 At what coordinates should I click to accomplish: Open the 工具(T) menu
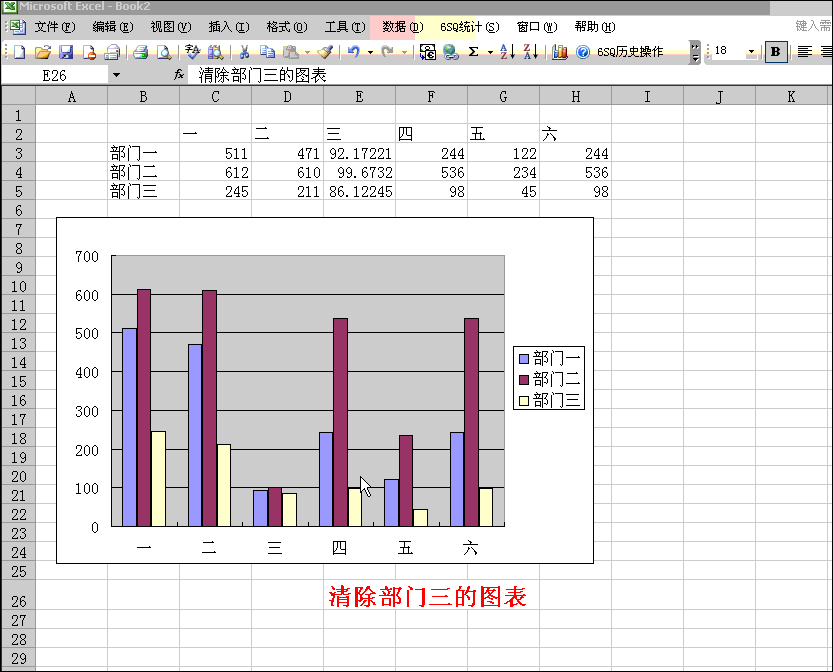pos(345,27)
